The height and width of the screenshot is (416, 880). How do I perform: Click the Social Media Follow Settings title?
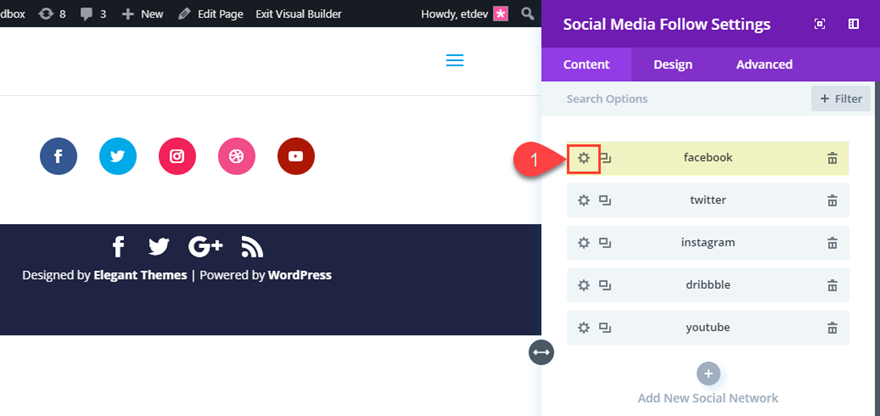click(x=667, y=25)
